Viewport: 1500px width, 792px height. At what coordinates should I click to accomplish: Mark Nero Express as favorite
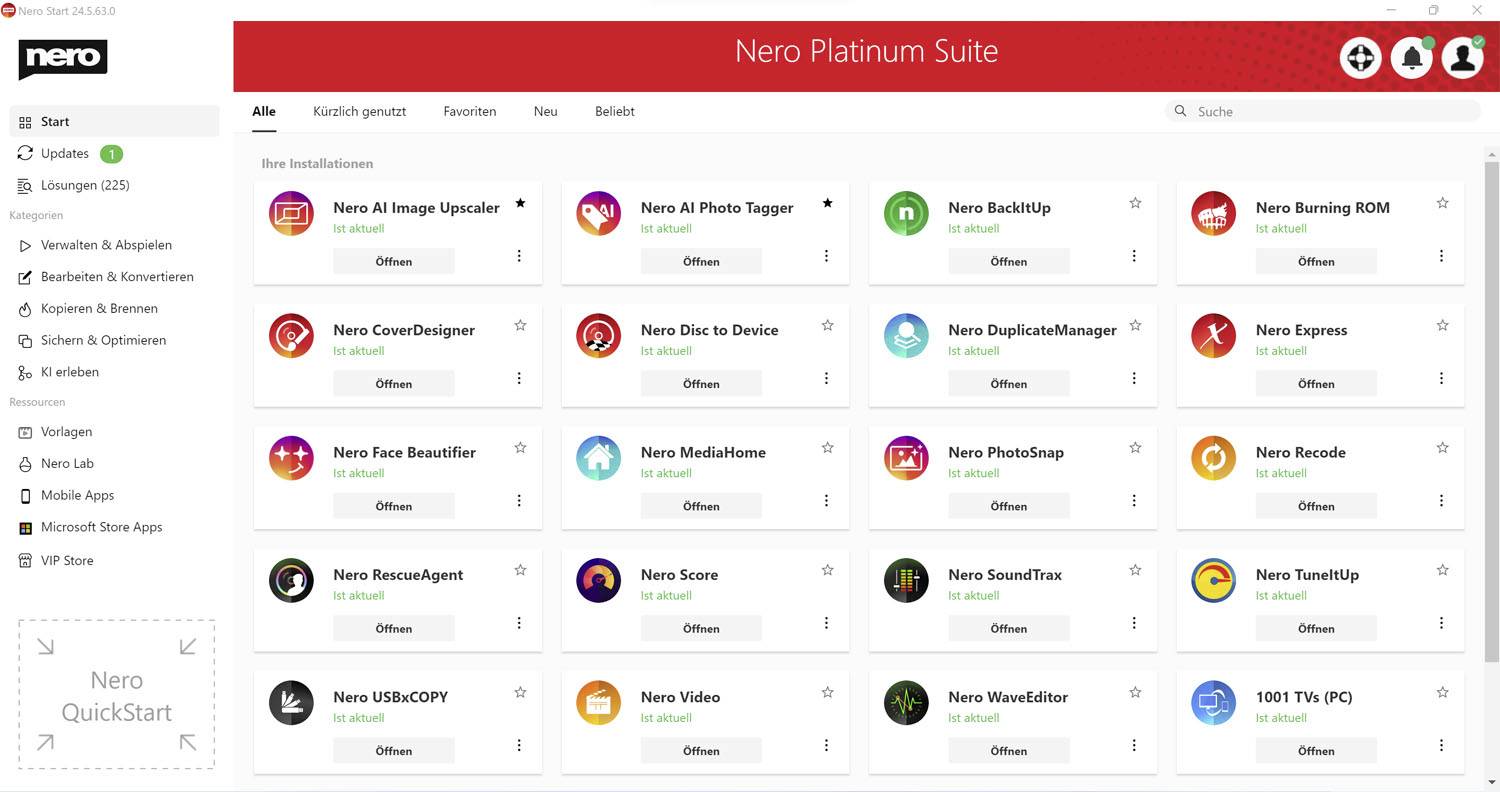(1442, 325)
